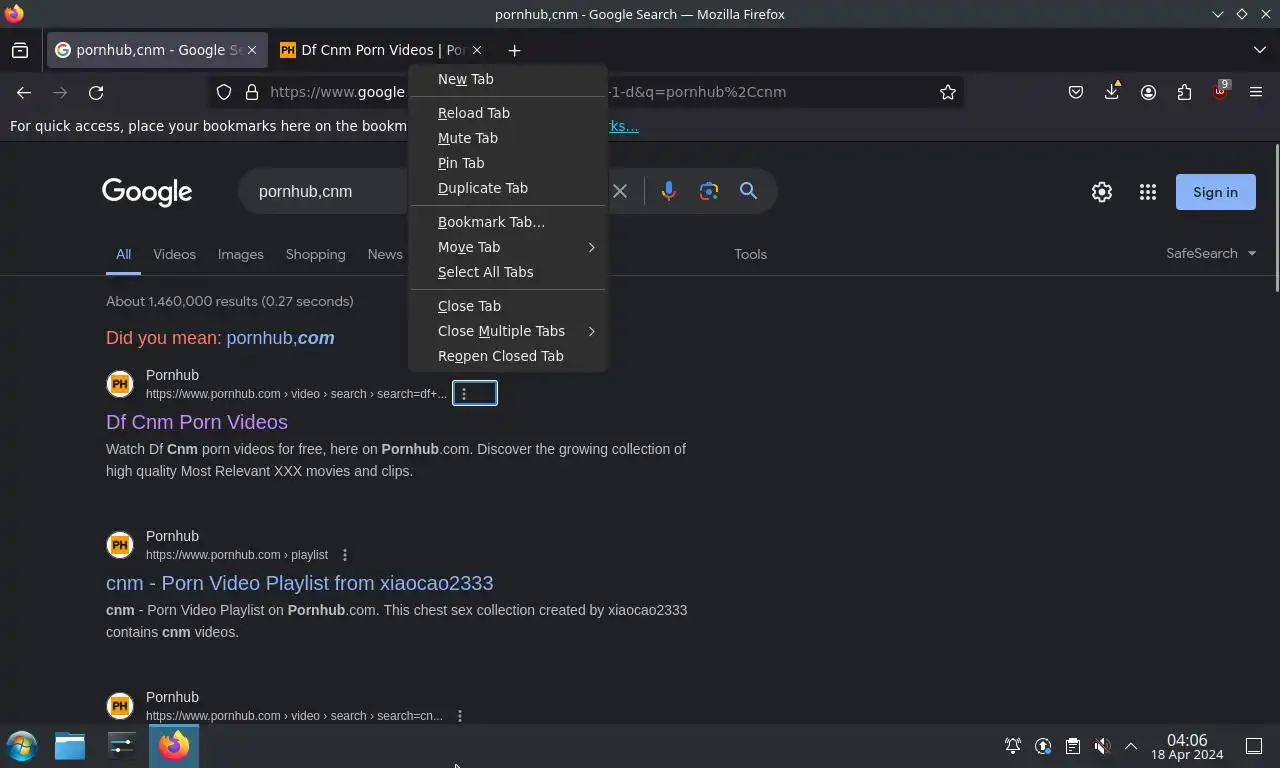
Task: Submit search with the magnifier icon
Action: point(748,191)
